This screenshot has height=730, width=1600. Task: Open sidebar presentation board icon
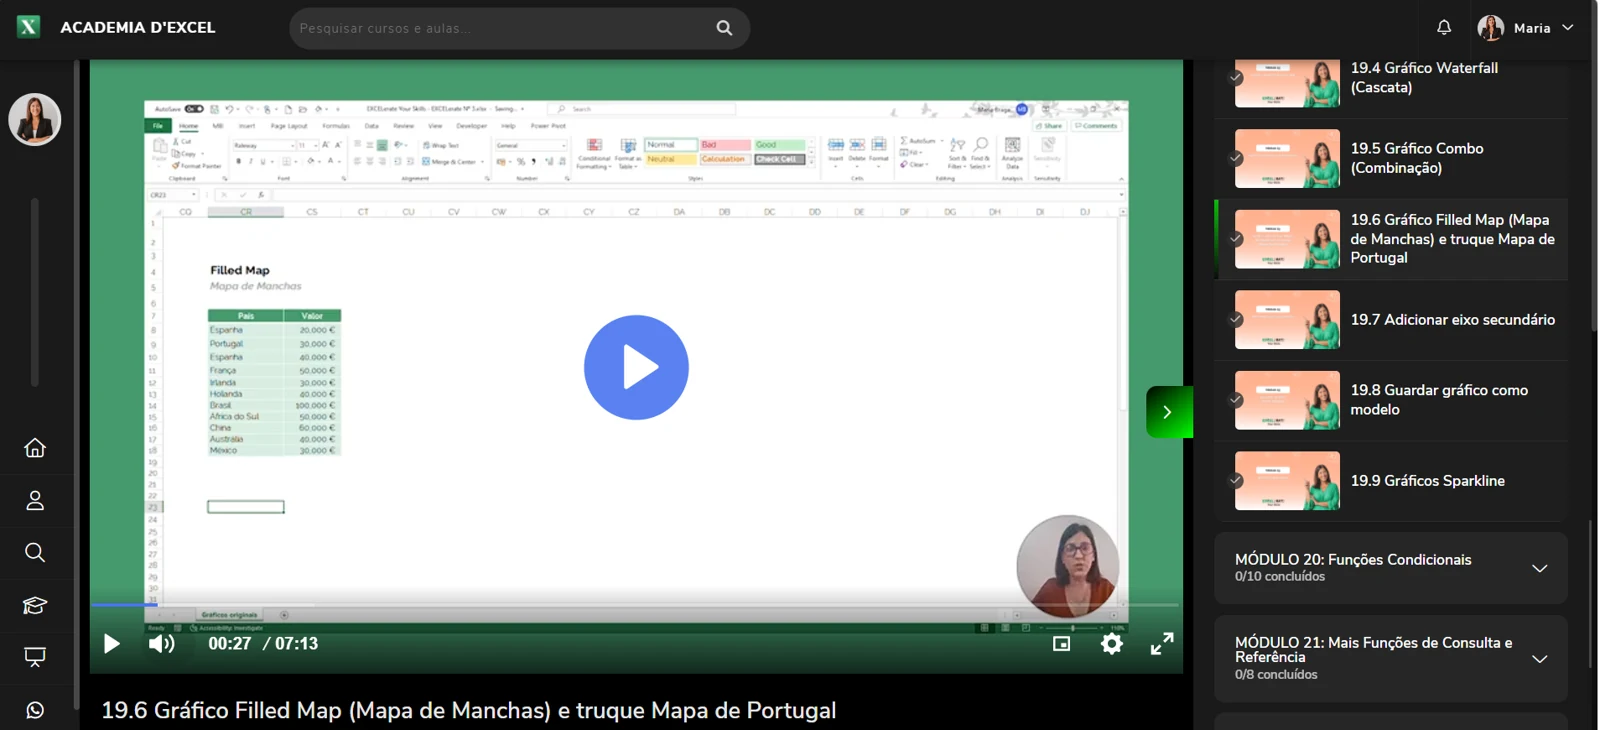35,657
